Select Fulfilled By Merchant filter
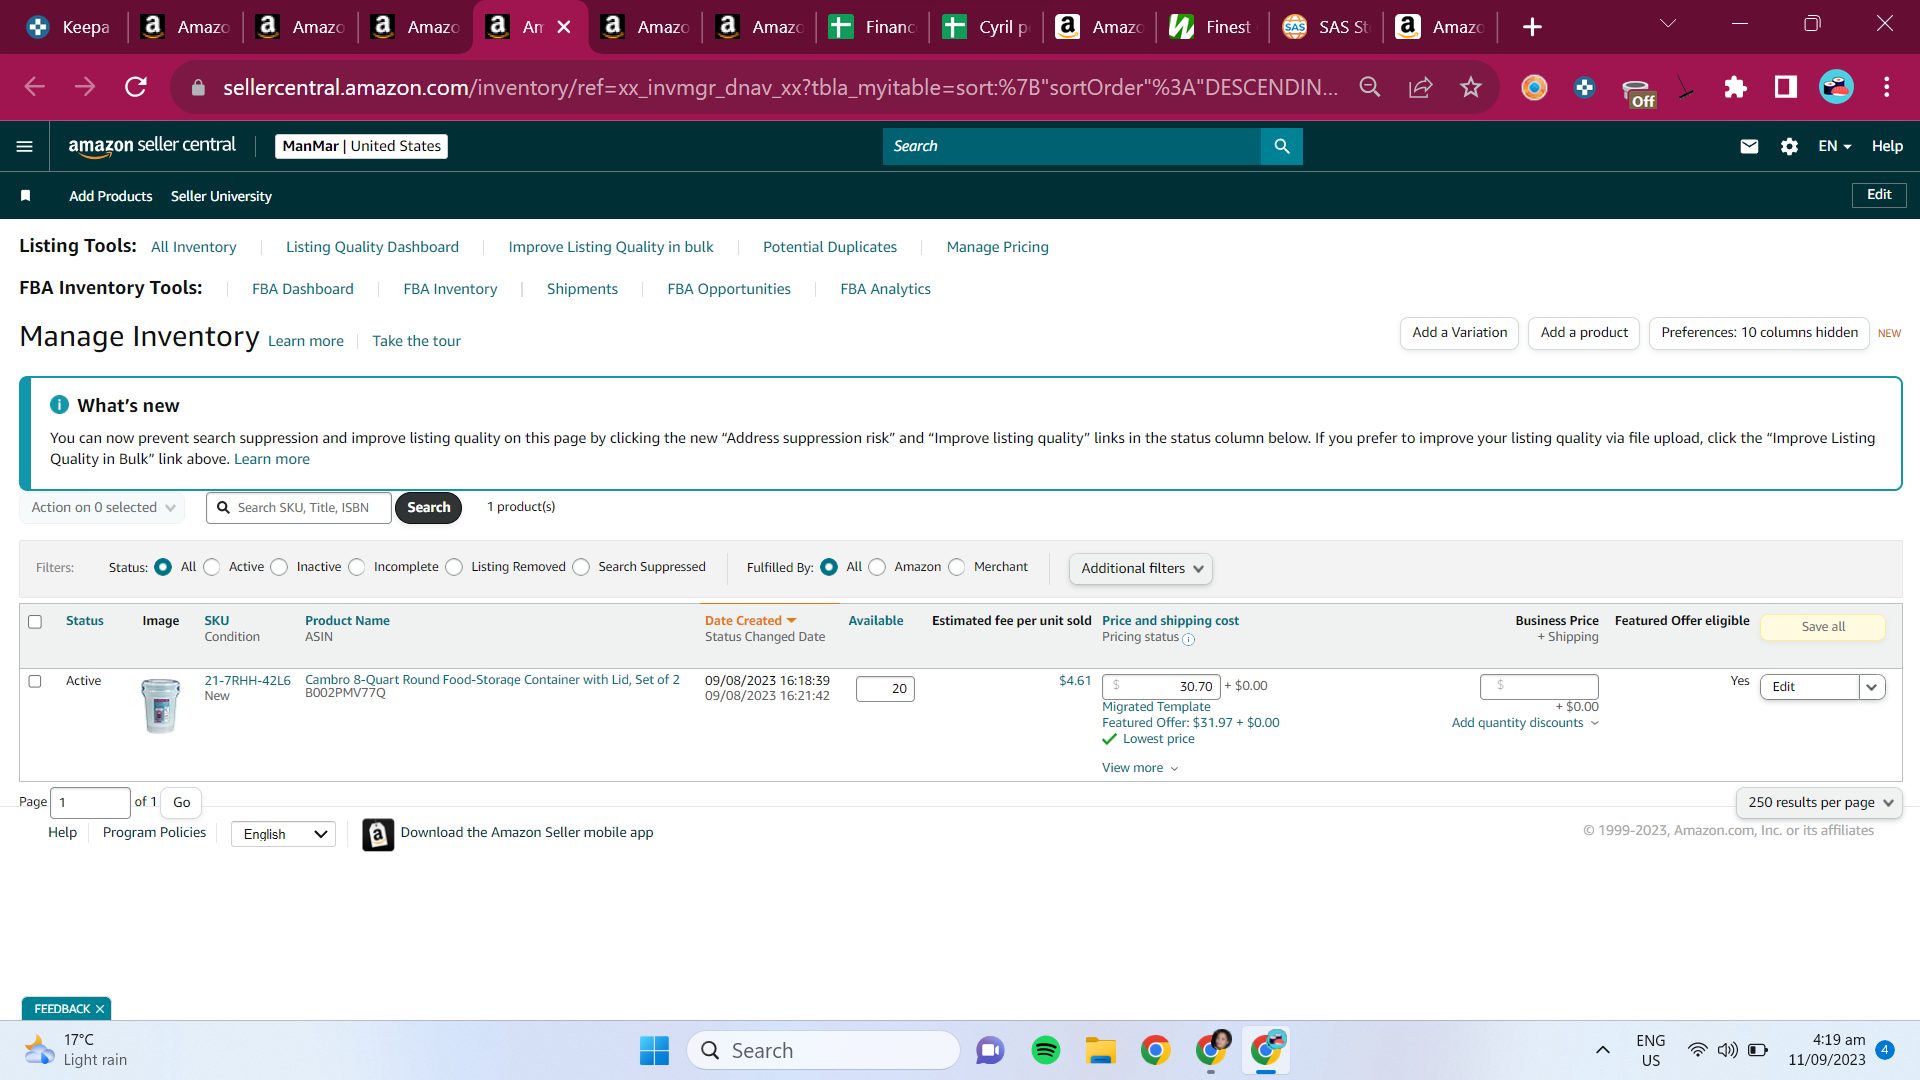Screen dimensions: 1920x1080 coord(957,567)
